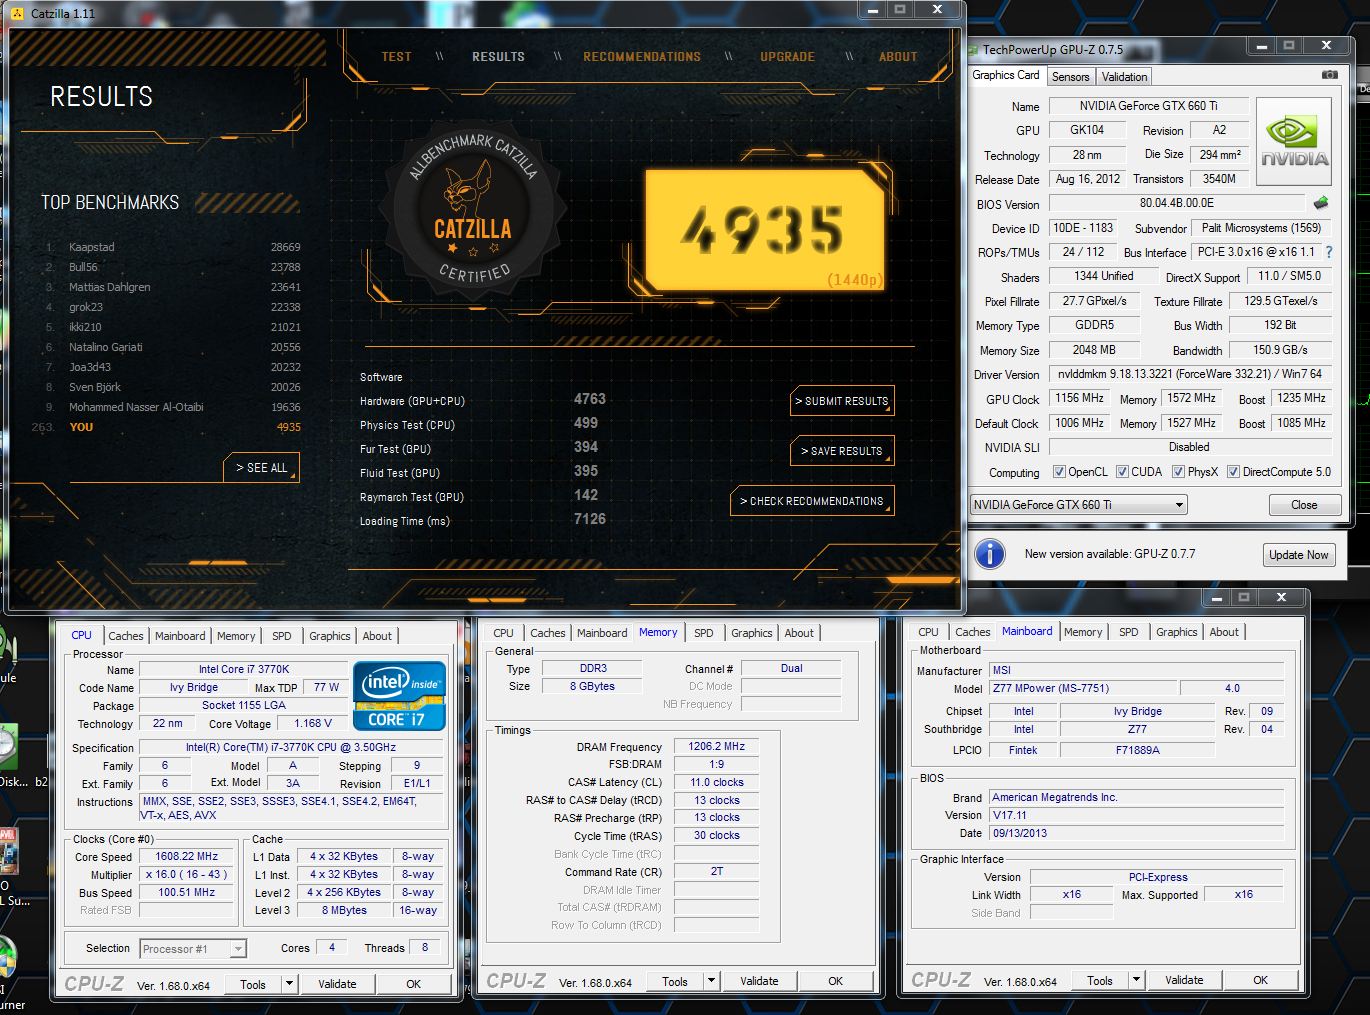Viewport: 1370px width, 1015px height.
Task: Click the GPU-Z screenshot camera icon
Action: (x=1329, y=75)
